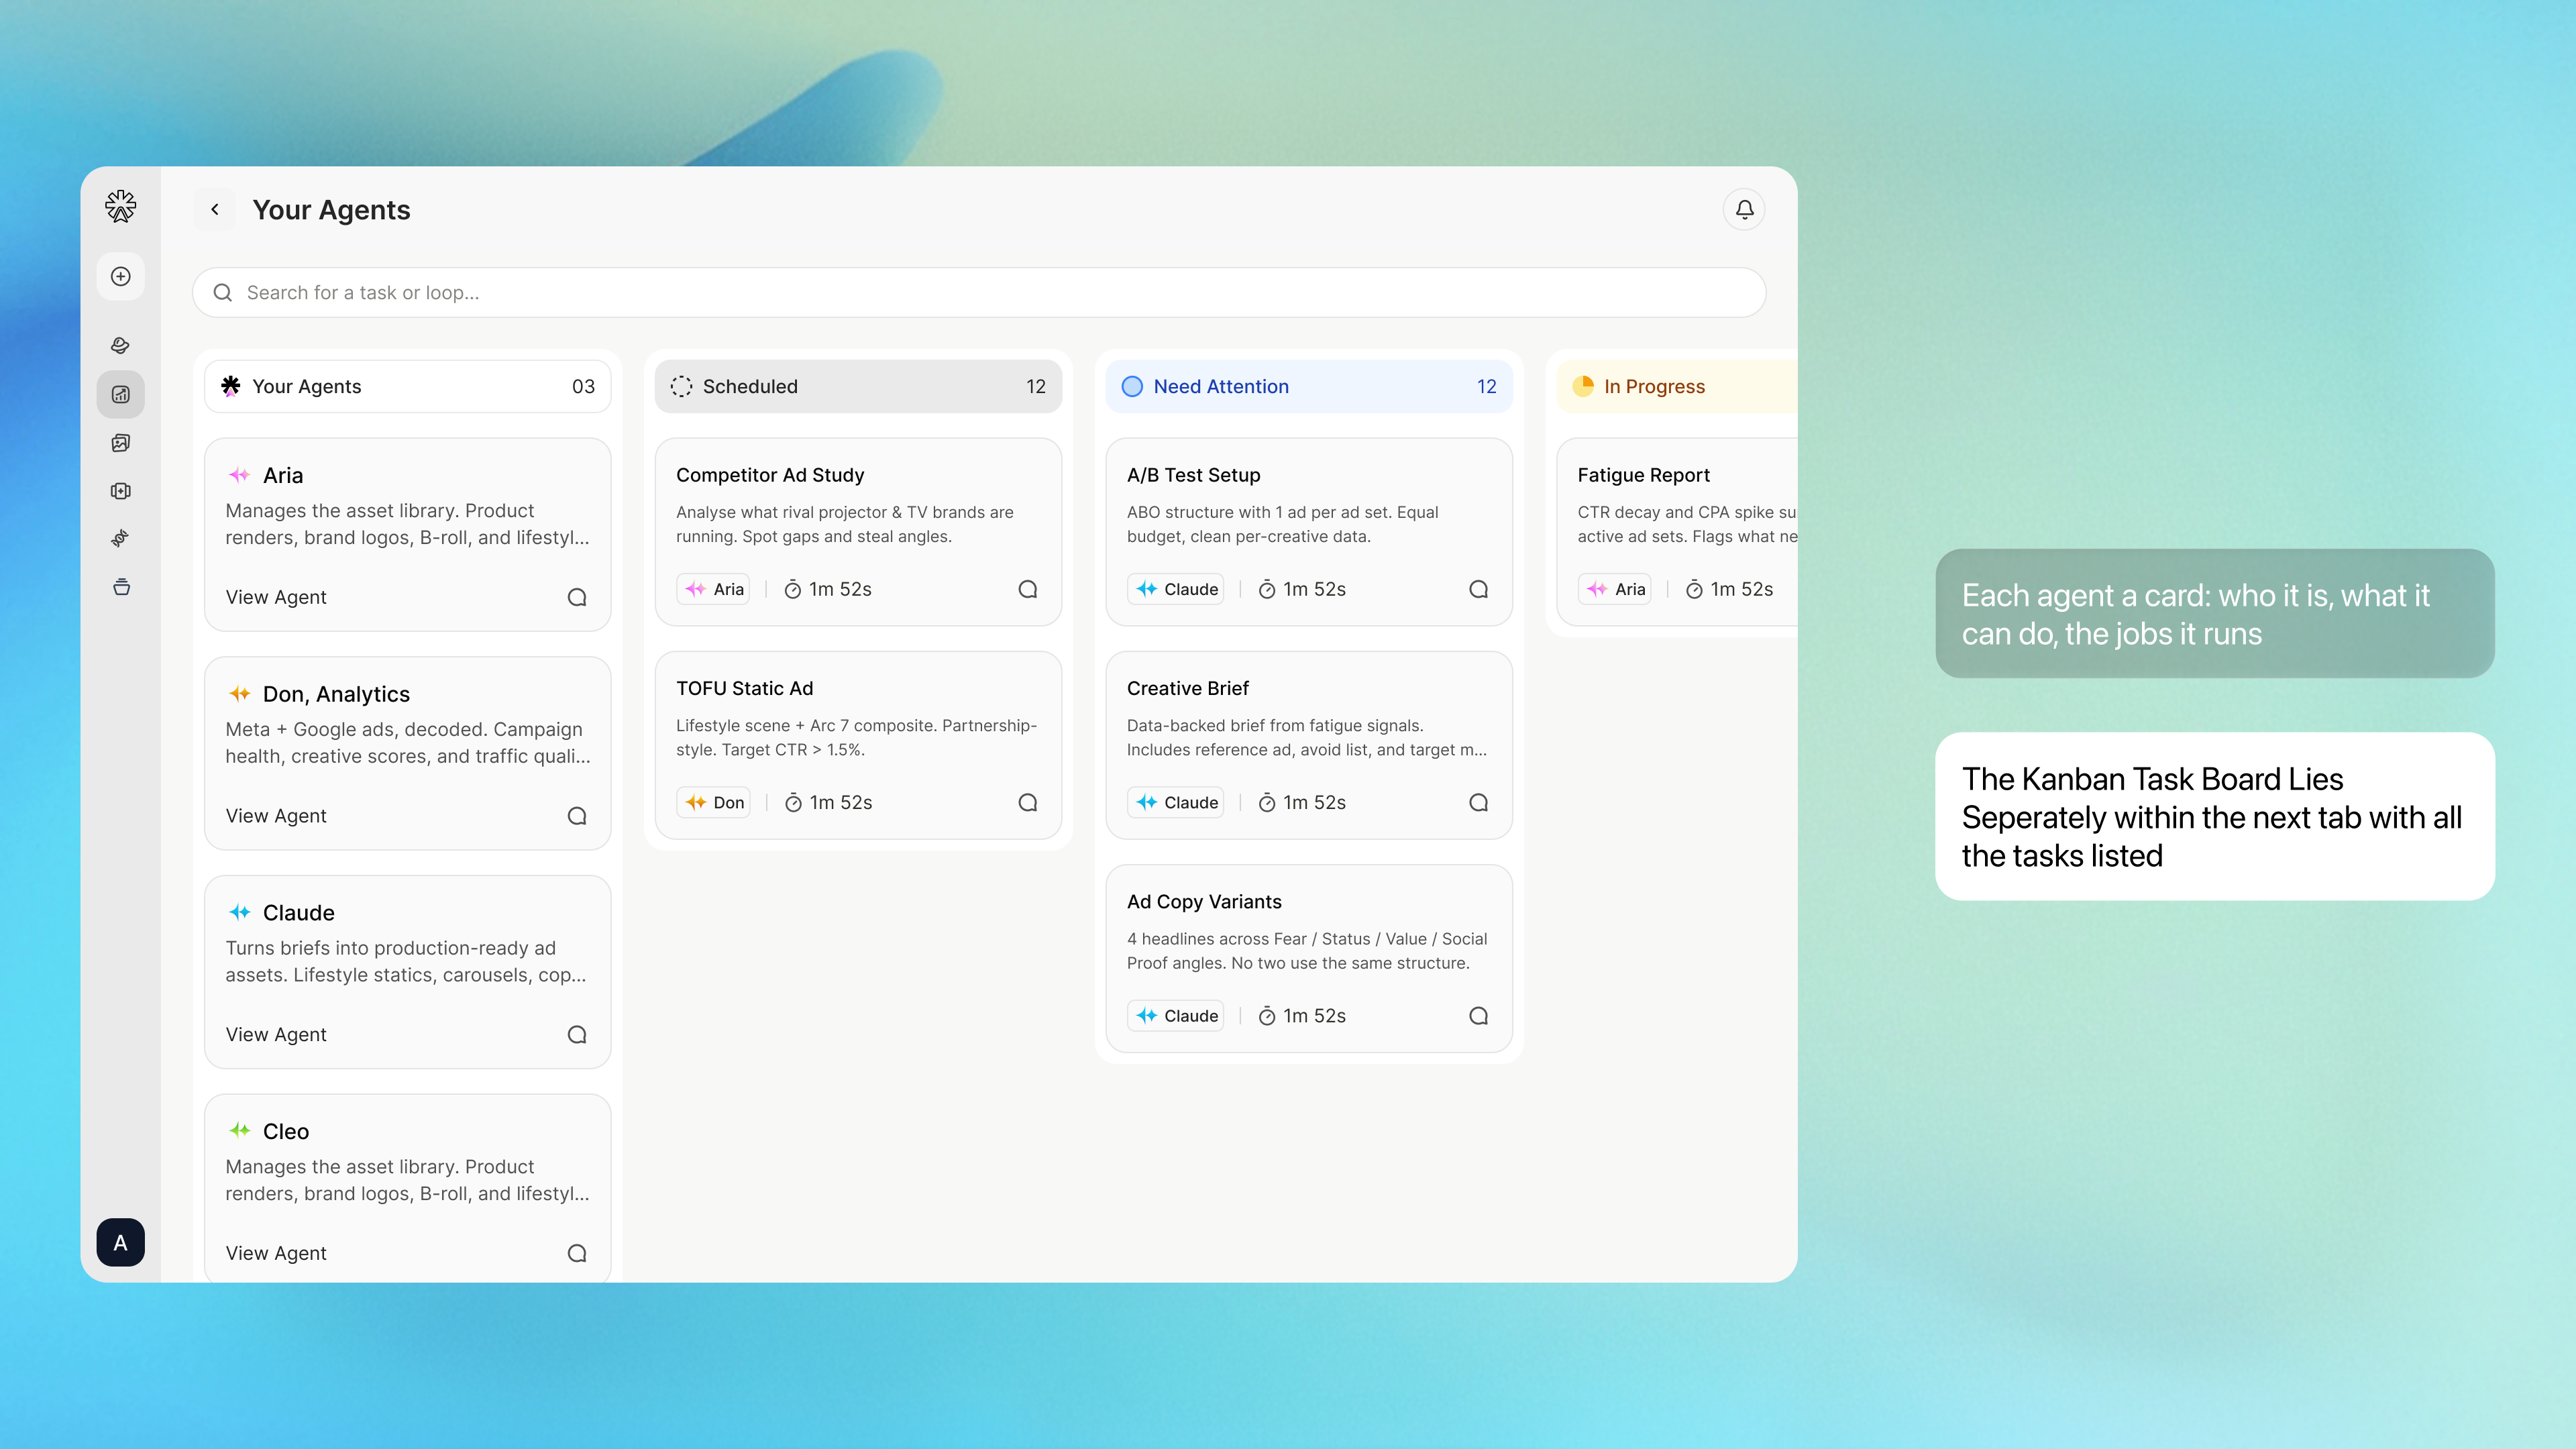
Task: Open chat bubble on Don, Analytics card
Action: (x=576, y=816)
